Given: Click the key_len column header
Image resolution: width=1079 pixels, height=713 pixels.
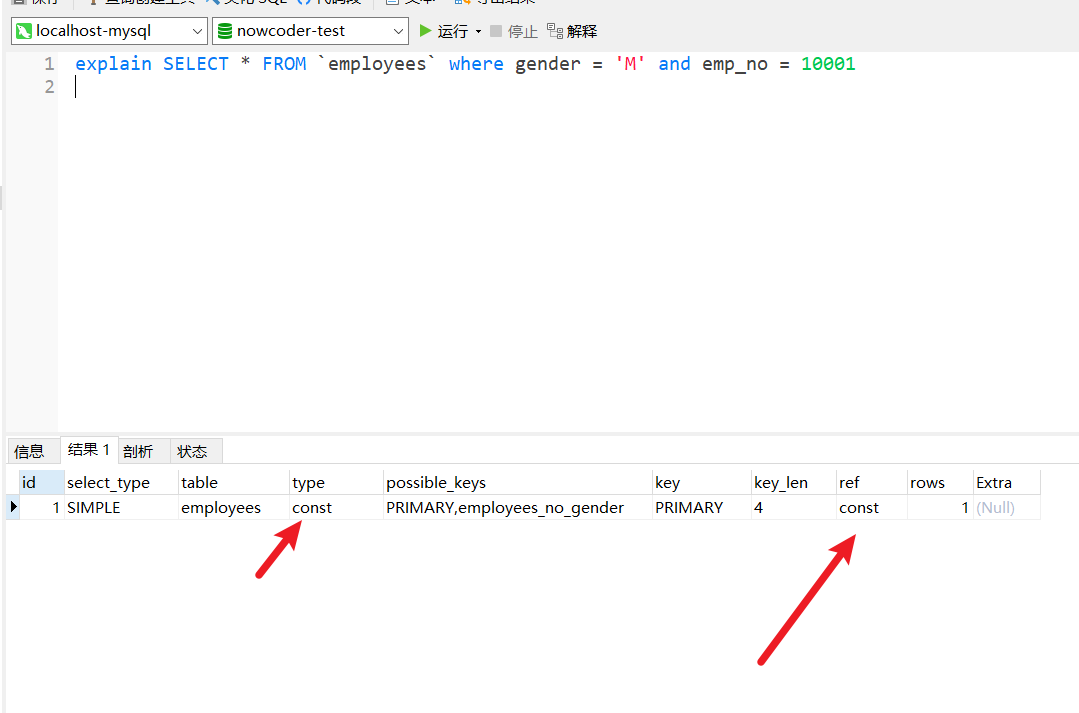Looking at the screenshot, I should pyautogui.click(x=793, y=482).
